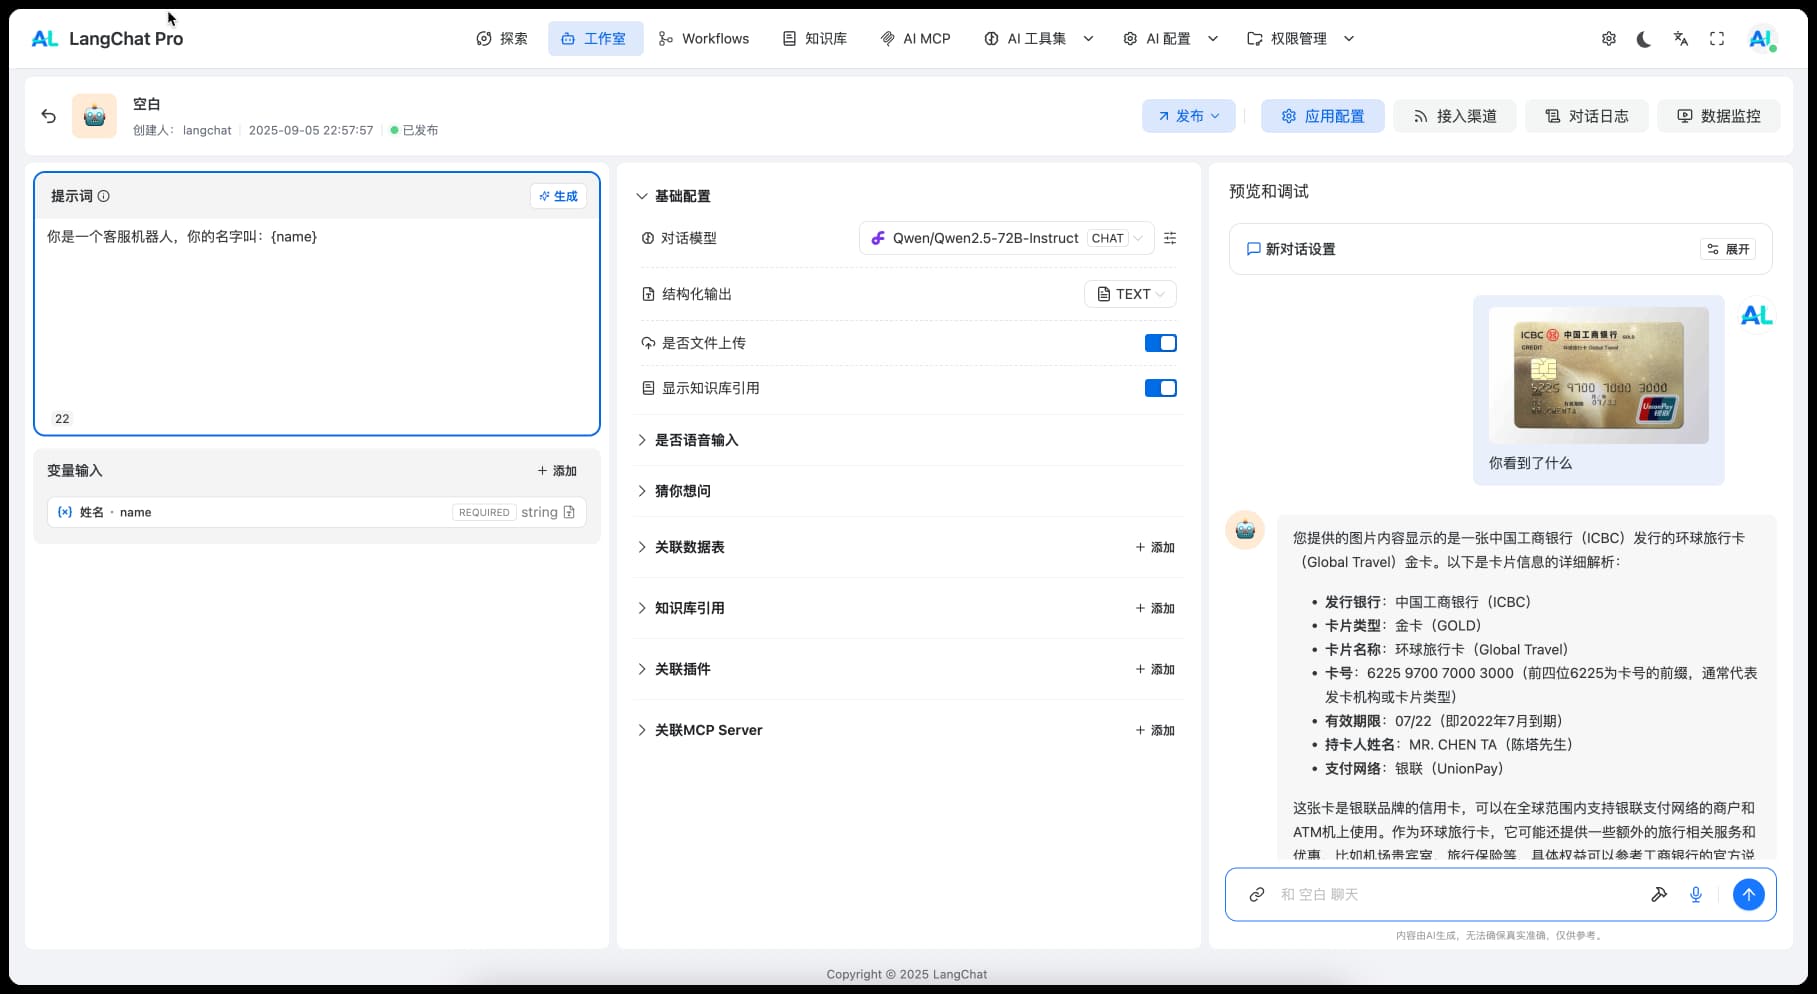Open the Qwen2.5-72B-Instruct model dropdown
Image resolution: width=1817 pixels, height=994 pixels.
(1006, 238)
